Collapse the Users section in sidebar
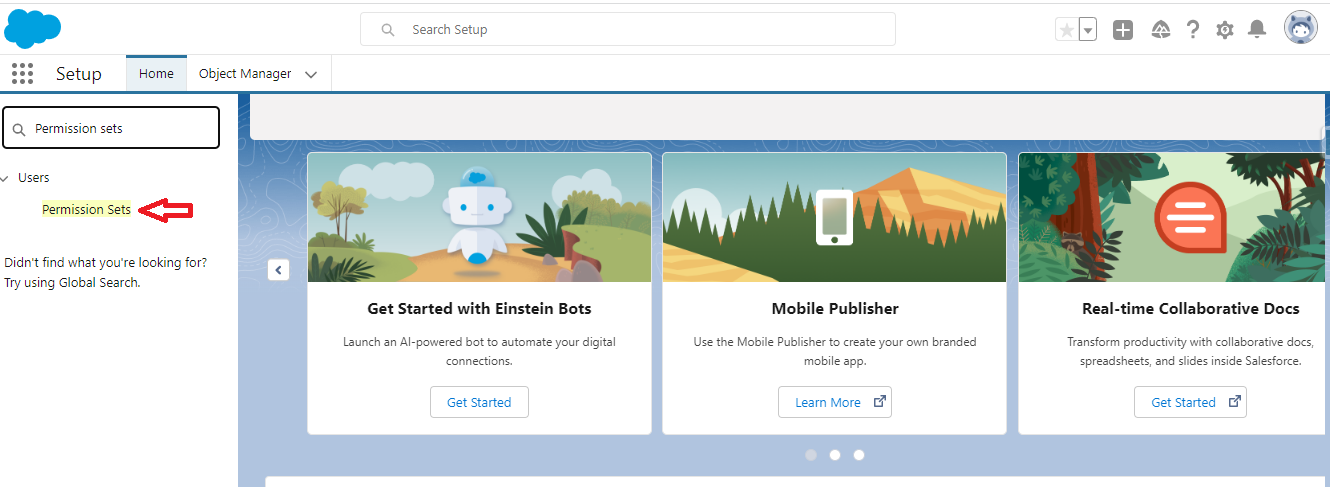This screenshot has height=487, width=1330. click(x=7, y=178)
